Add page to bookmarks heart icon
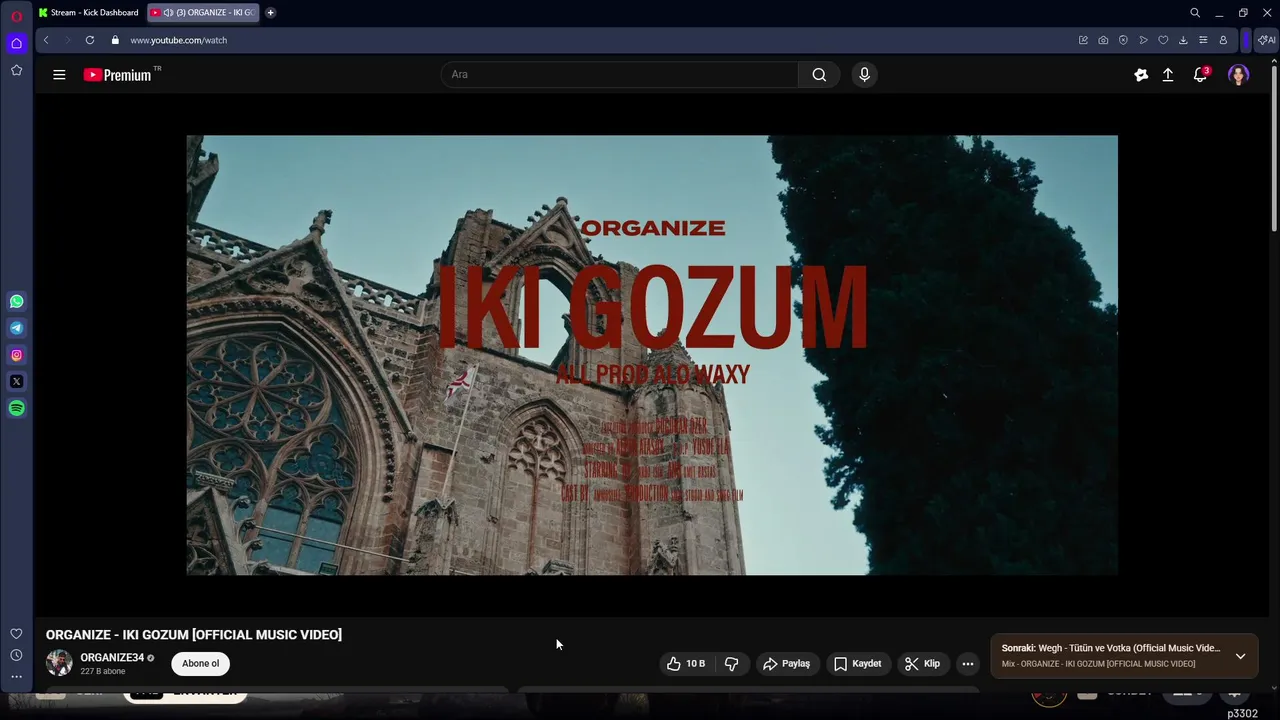Viewport: 1280px width, 720px height. click(1163, 40)
